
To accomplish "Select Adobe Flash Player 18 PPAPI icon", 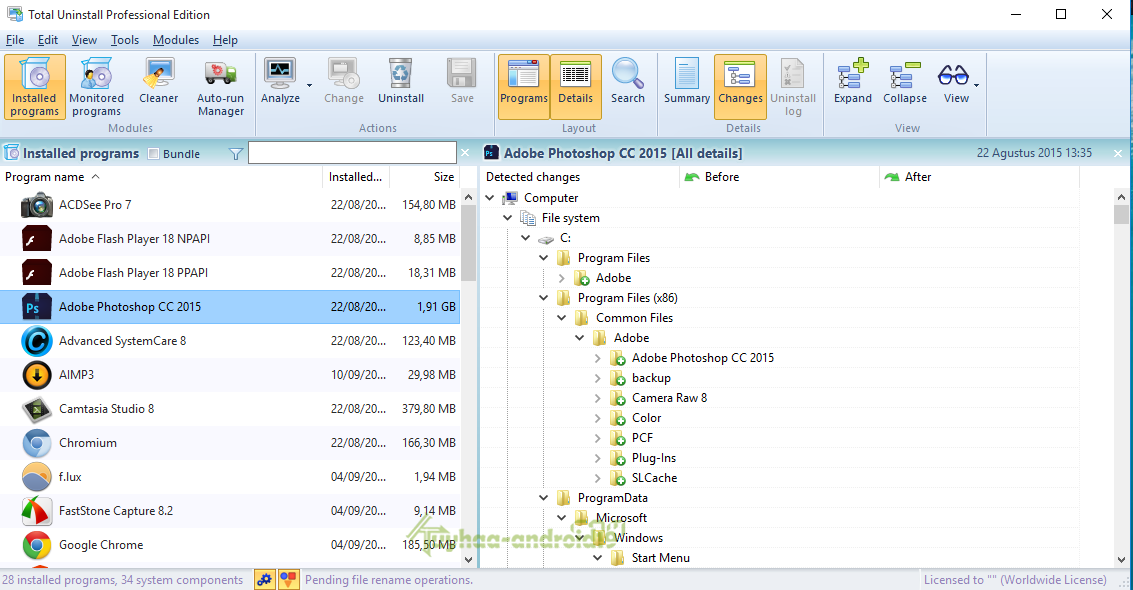I will (x=37, y=273).
